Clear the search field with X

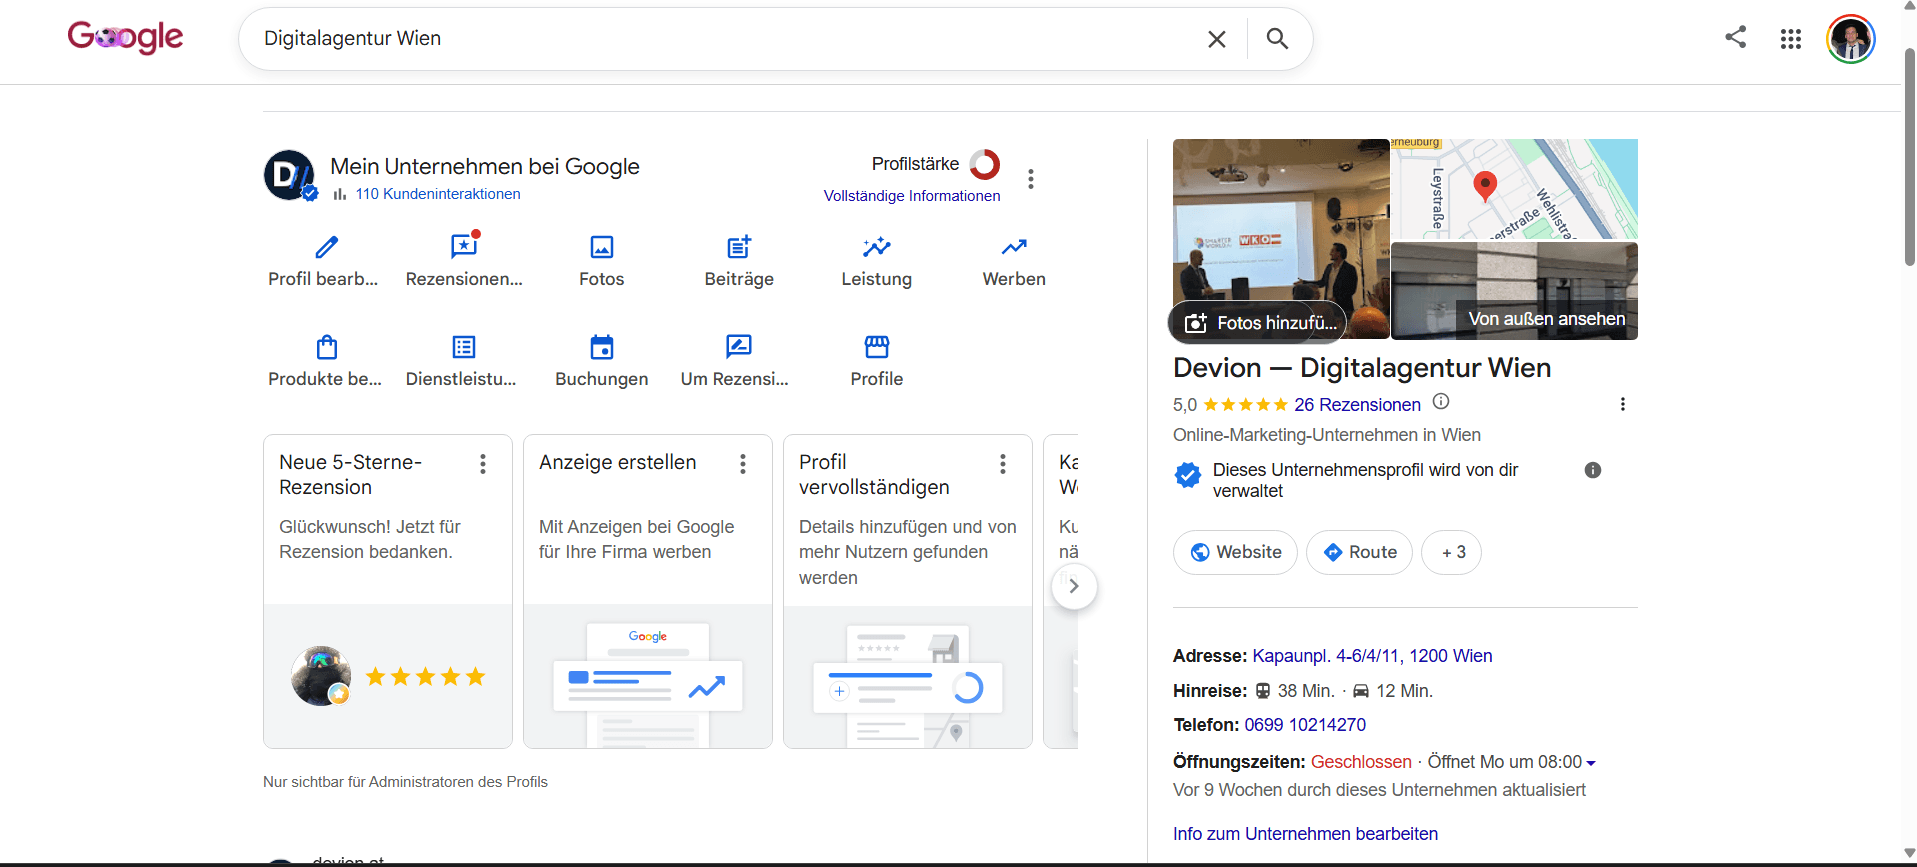click(1217, 39)
